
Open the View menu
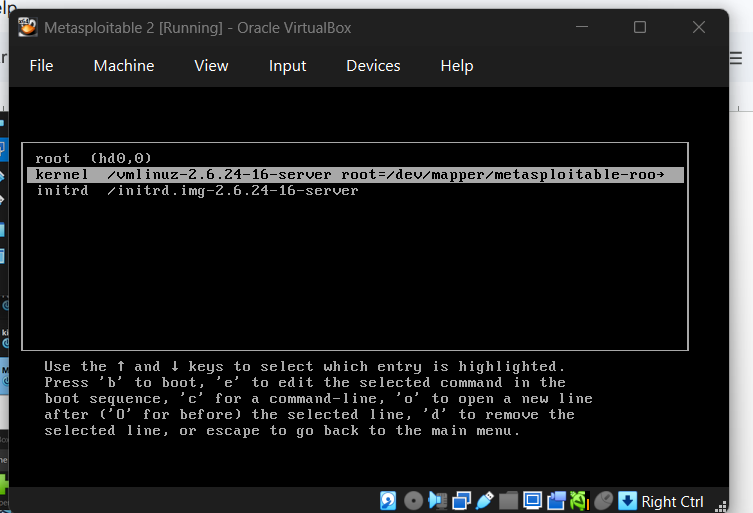(211, 66)
